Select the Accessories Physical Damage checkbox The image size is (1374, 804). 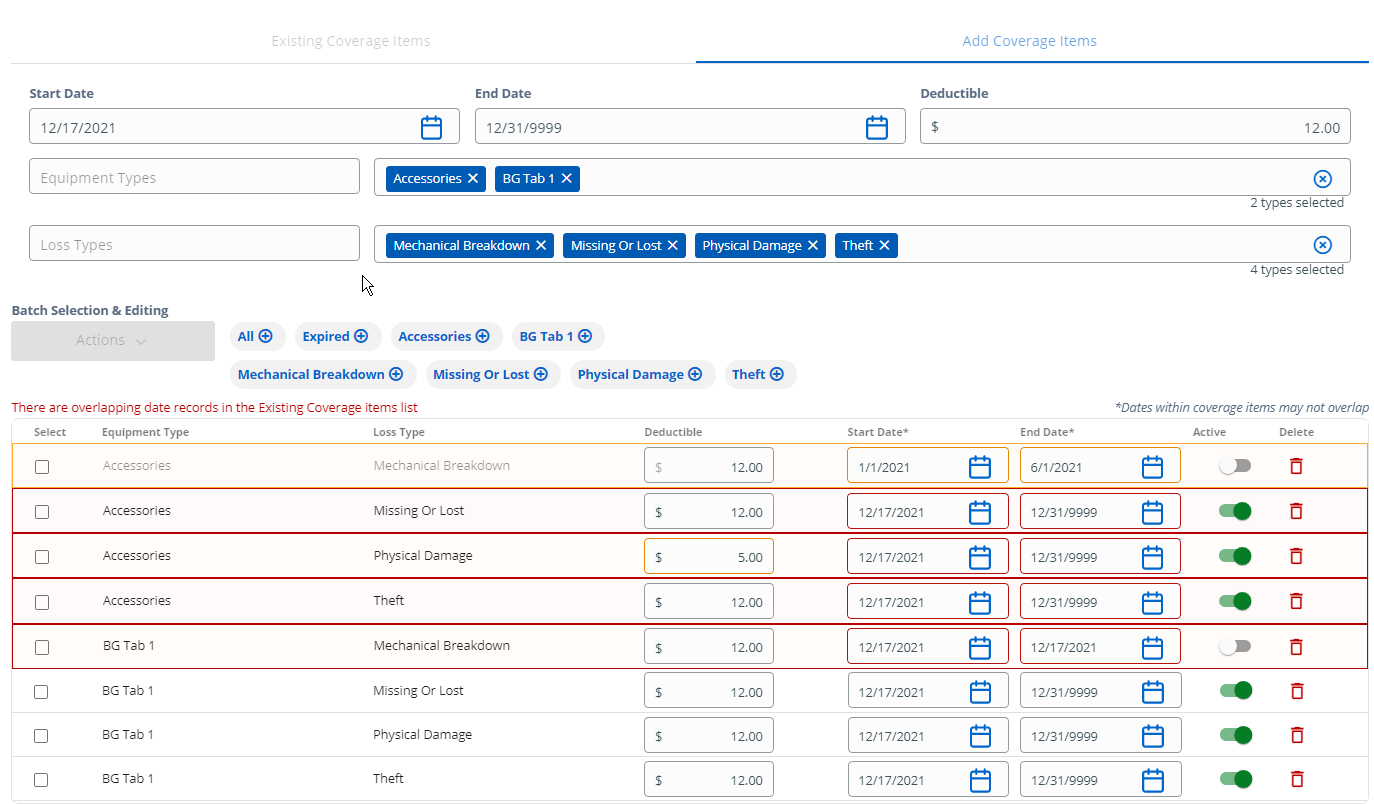[x=42, y=556]
